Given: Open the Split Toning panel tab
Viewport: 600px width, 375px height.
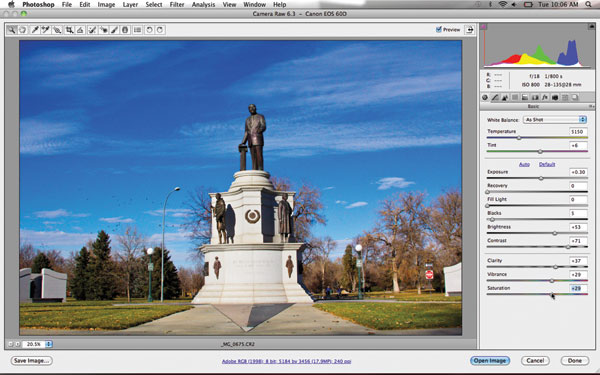Looking at the screenshot, I should 525,97.
